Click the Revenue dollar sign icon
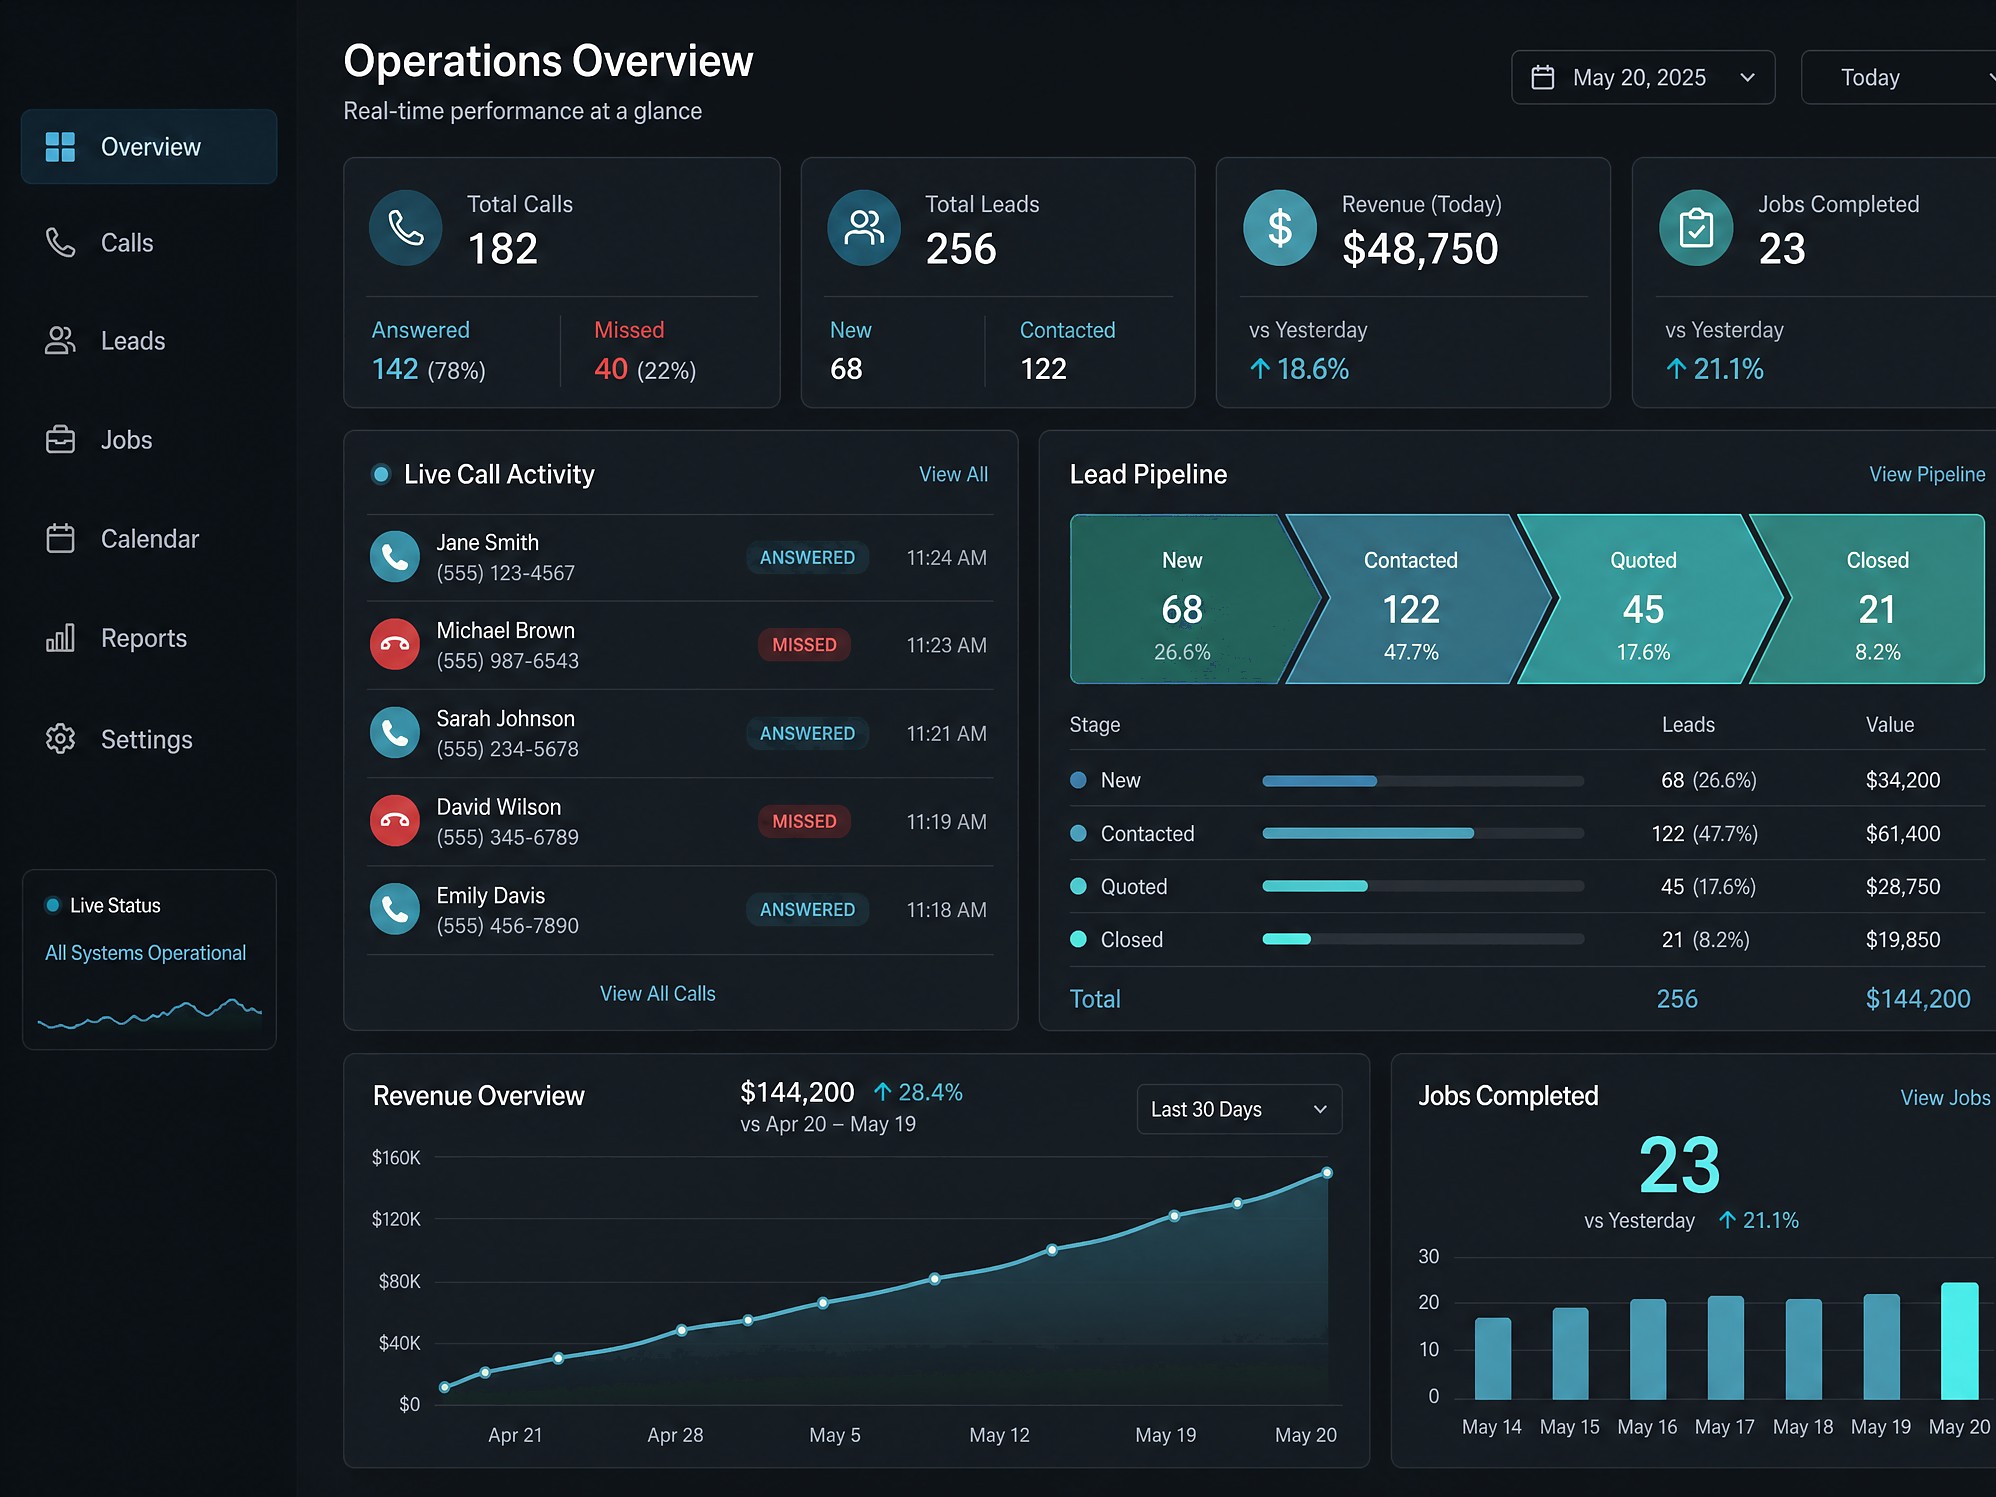 coord(1280,228)
